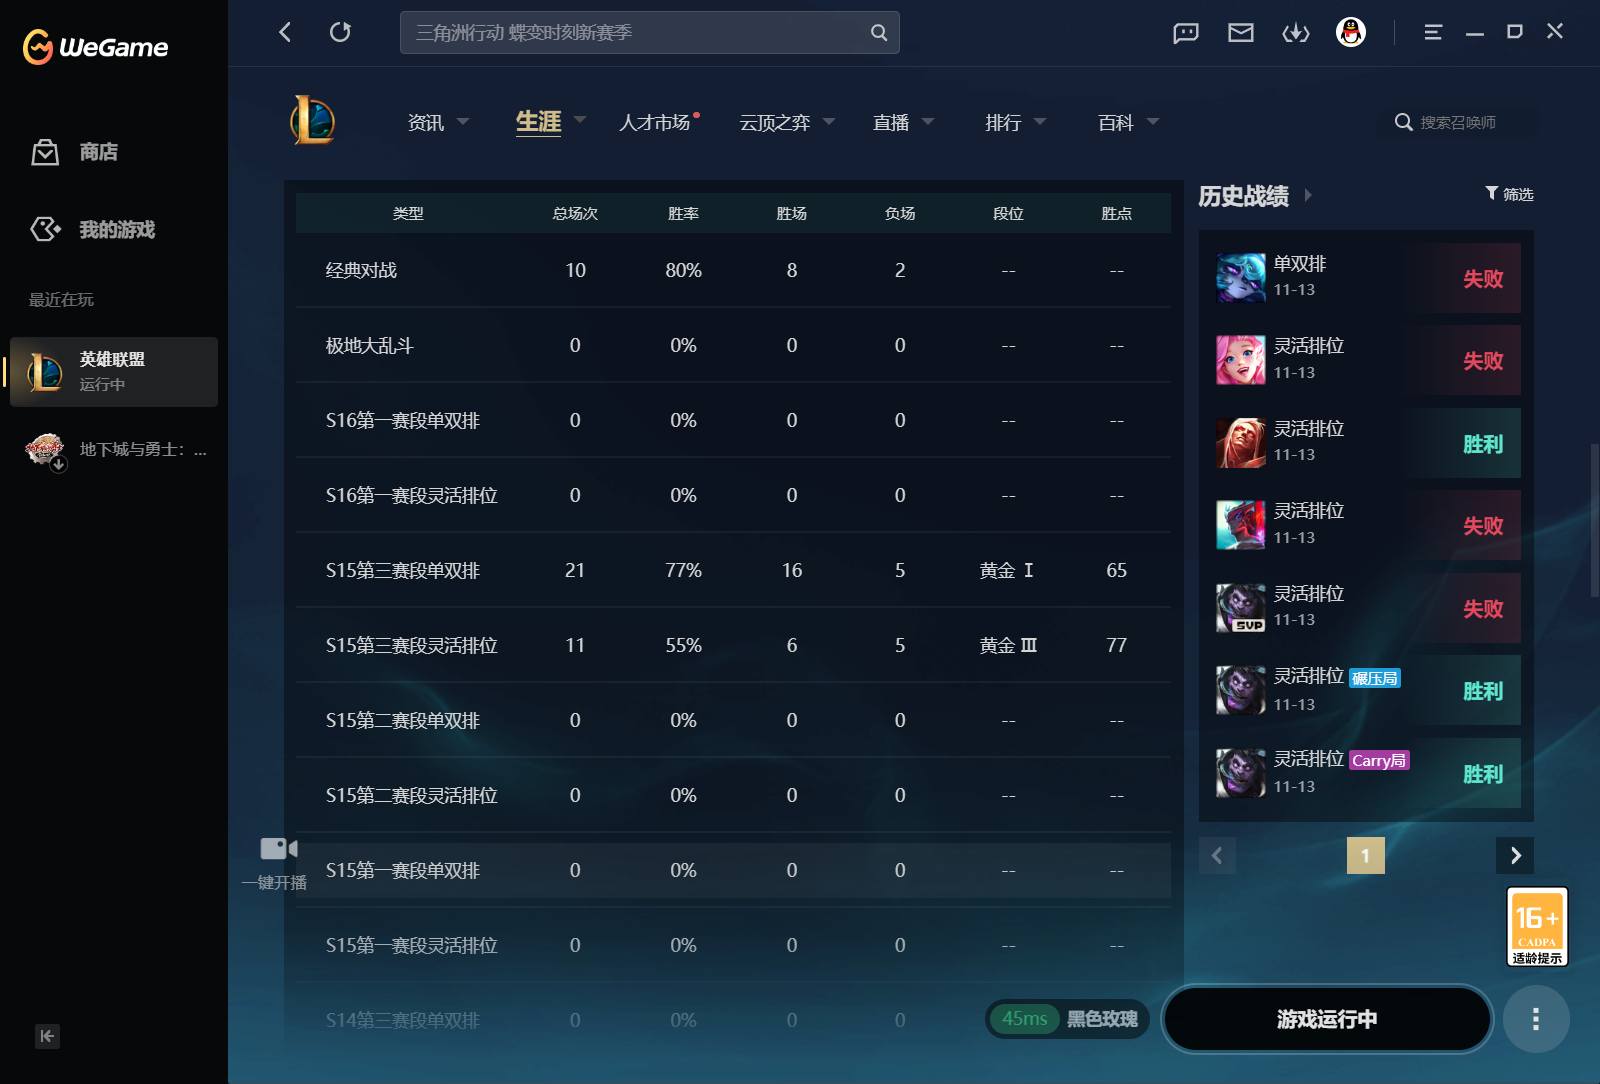
Task: Open the 人才市场 tab
Action: pyautogui.click(x=655, y=122)
